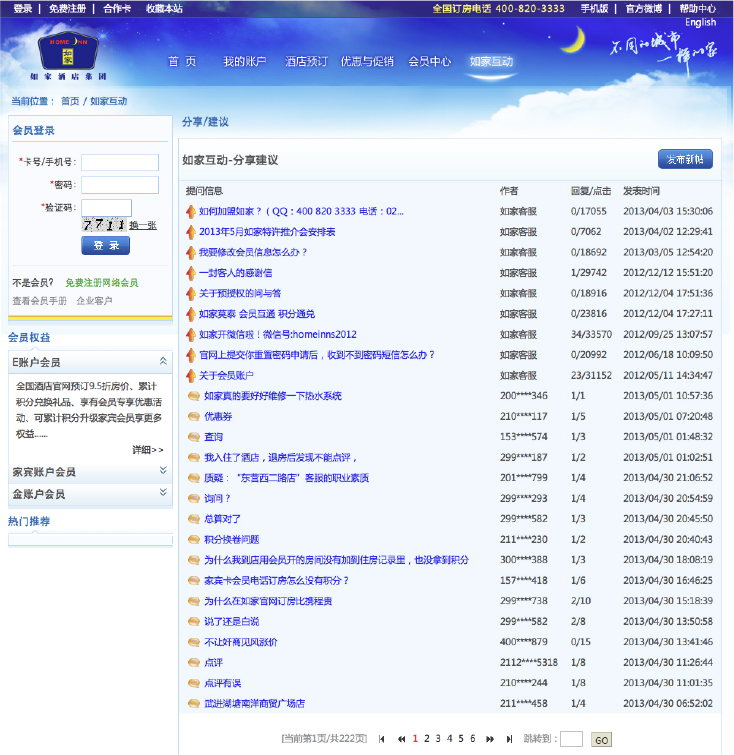Viewport: 734px width, 755px height.
Task: Click author 200****346
Action: coord(524,396)
